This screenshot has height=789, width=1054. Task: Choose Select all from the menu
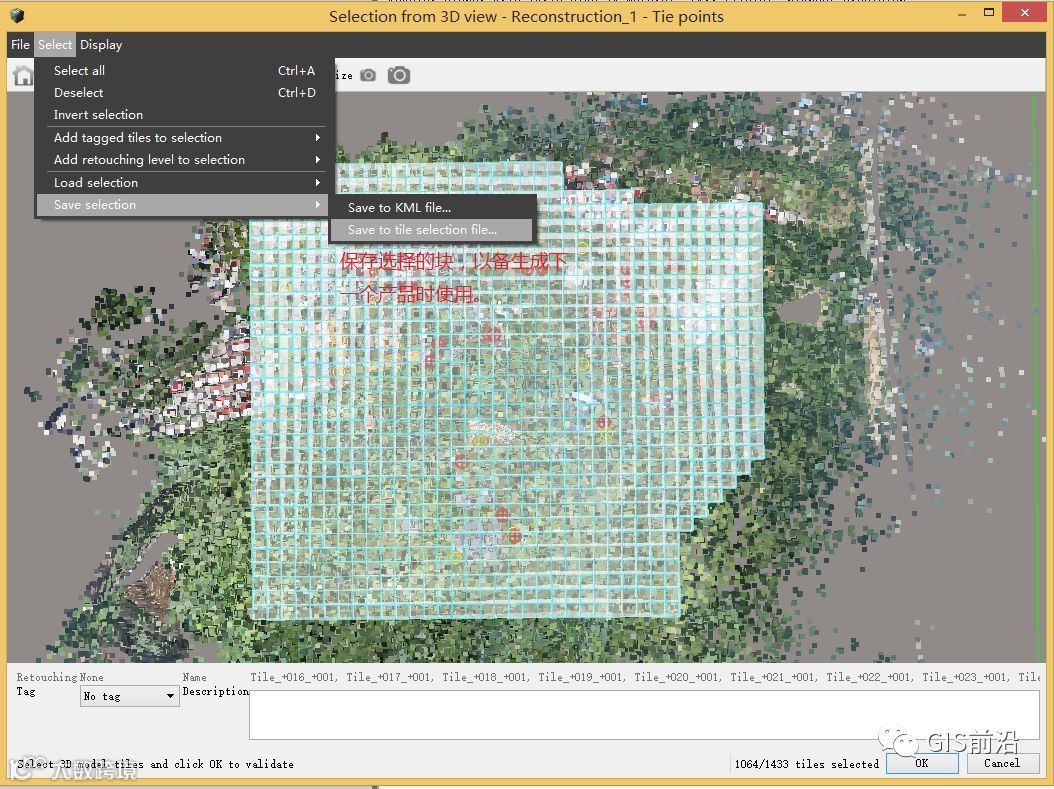[x=80, y=71]
